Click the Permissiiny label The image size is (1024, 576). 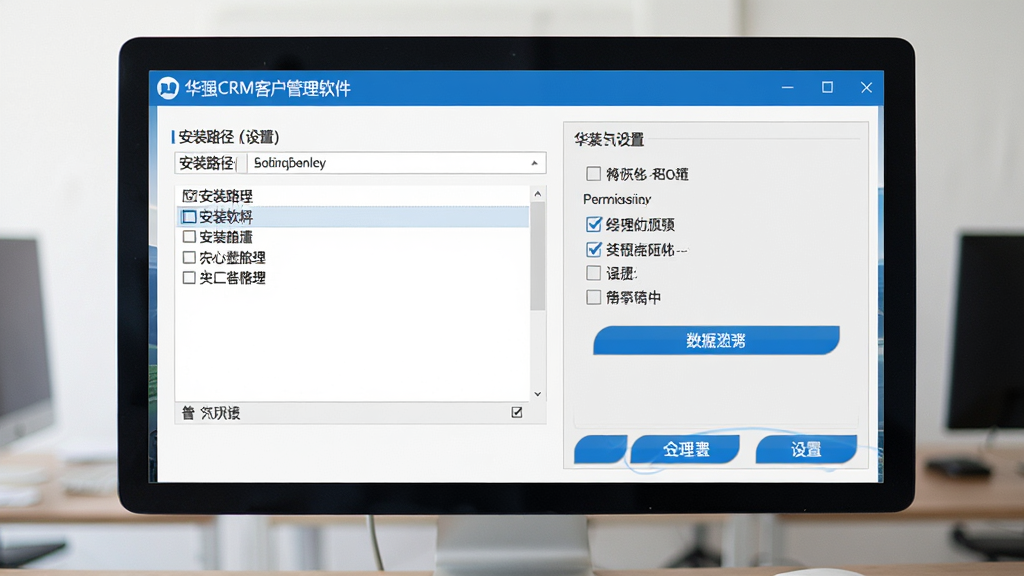(617, 199)
